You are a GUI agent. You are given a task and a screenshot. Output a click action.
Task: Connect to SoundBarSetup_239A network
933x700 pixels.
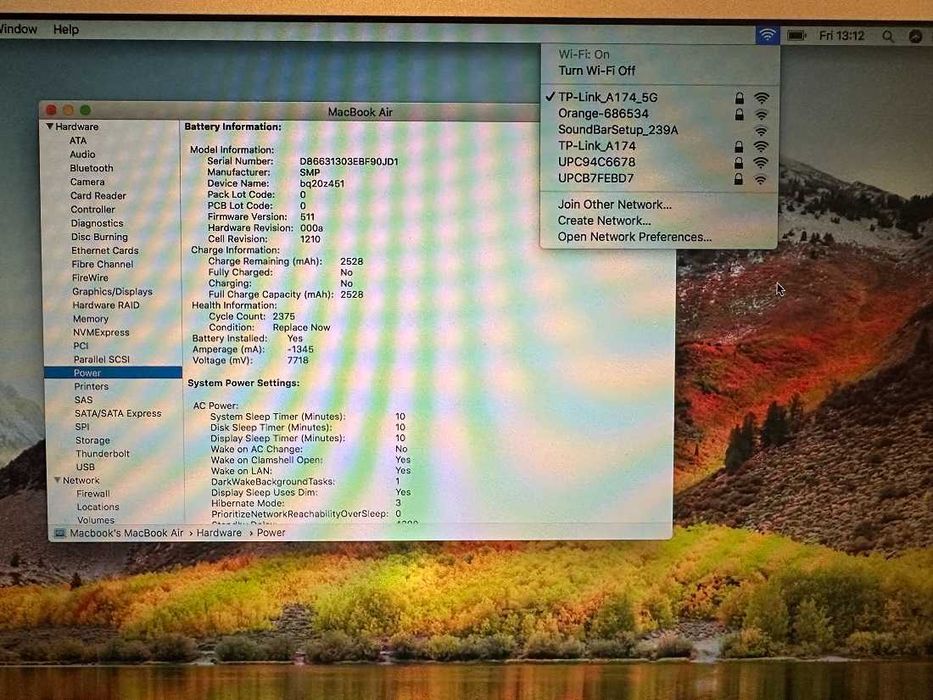618,130
